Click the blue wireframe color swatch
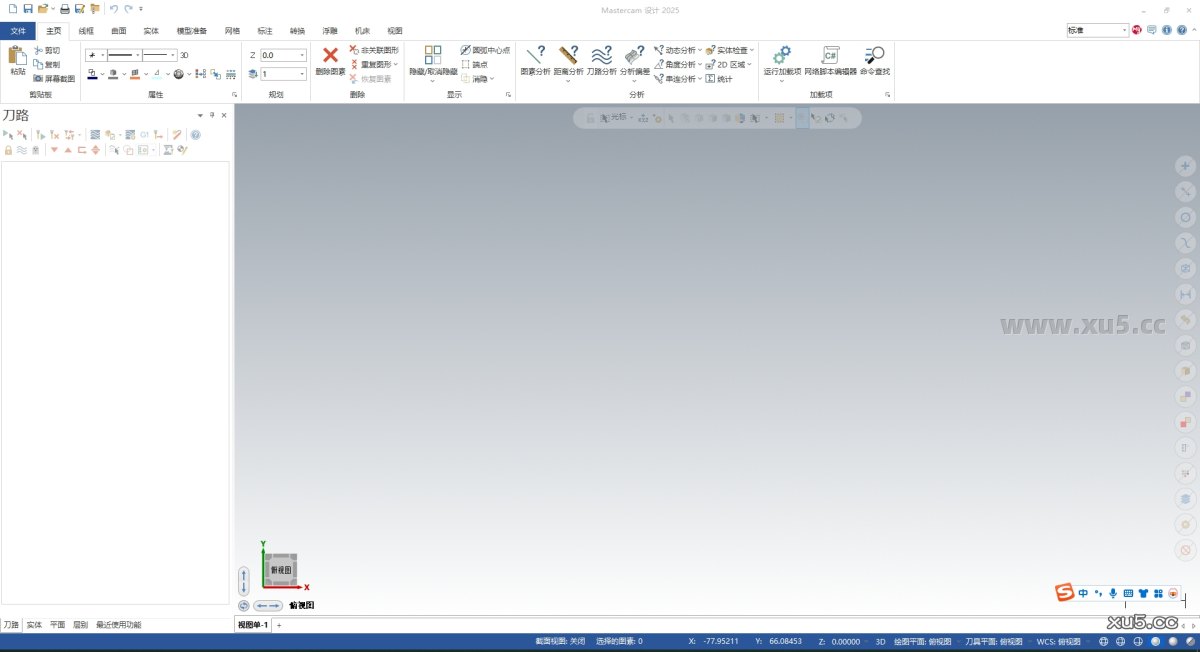Screen dimensions: 1200x652 [x=92, y=74]
